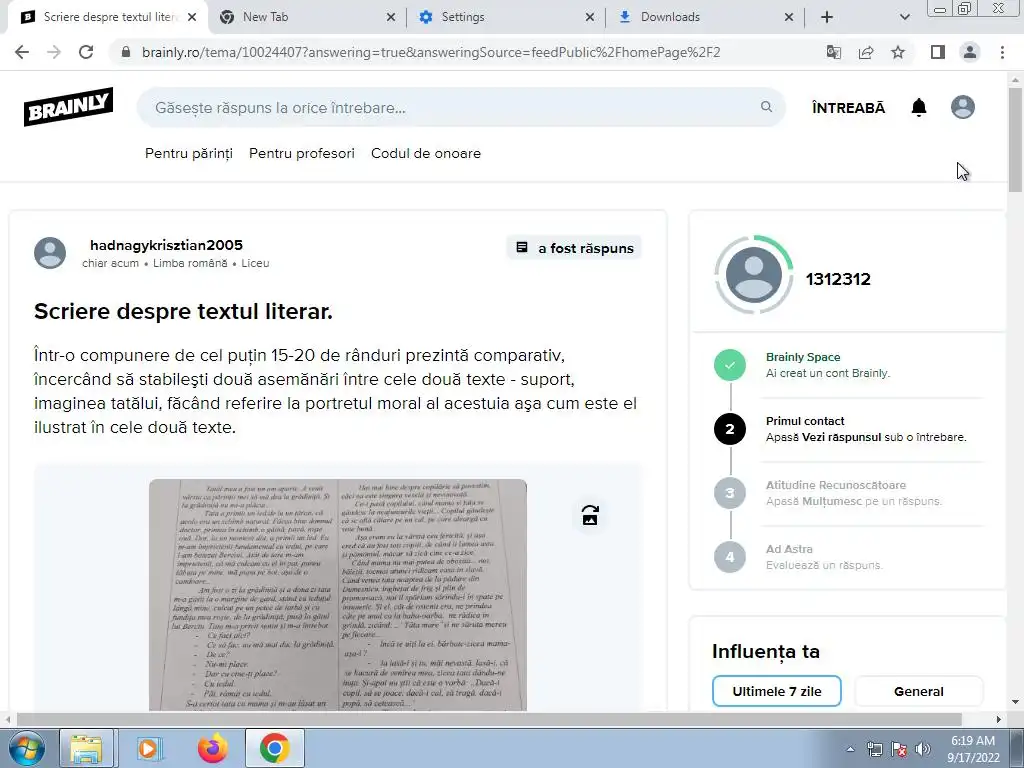This screenshot has width=1024, height=768.
Task: Rotate the attached image
Action: coord(590,515)
